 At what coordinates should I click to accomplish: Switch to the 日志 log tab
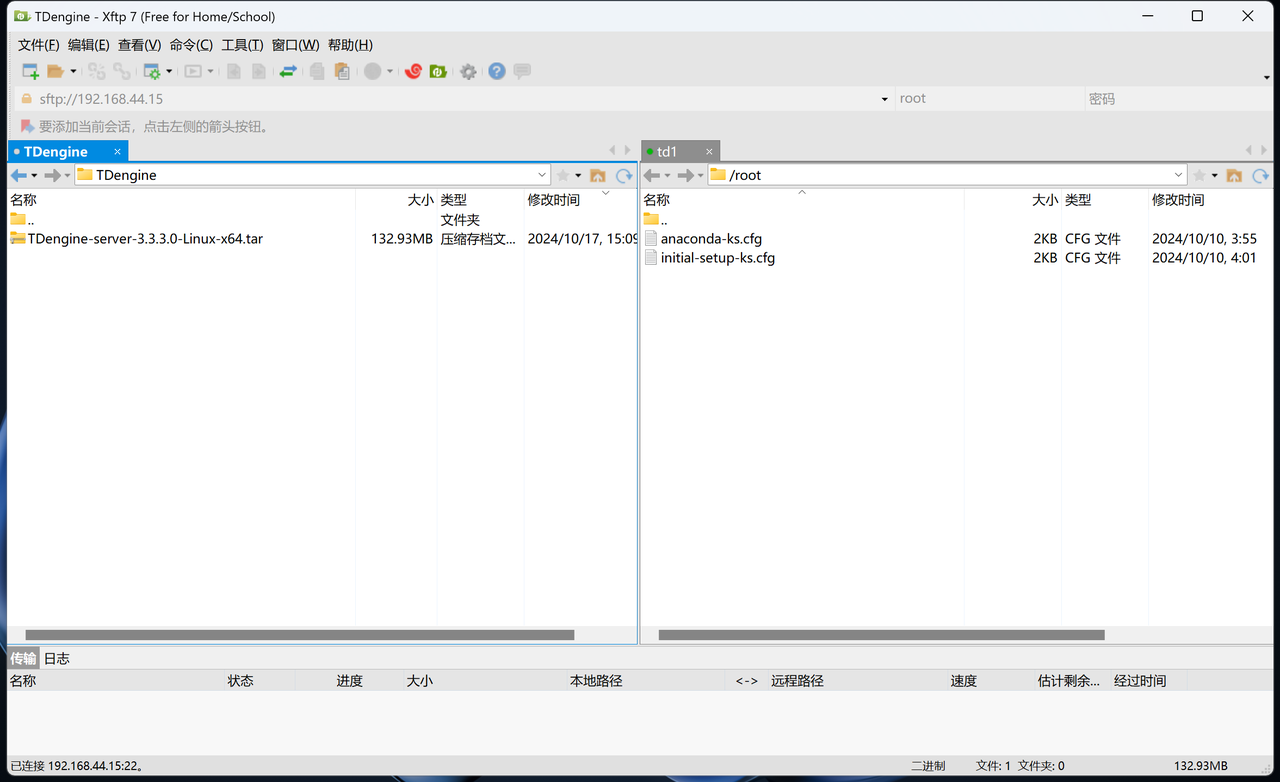(57, 658)
